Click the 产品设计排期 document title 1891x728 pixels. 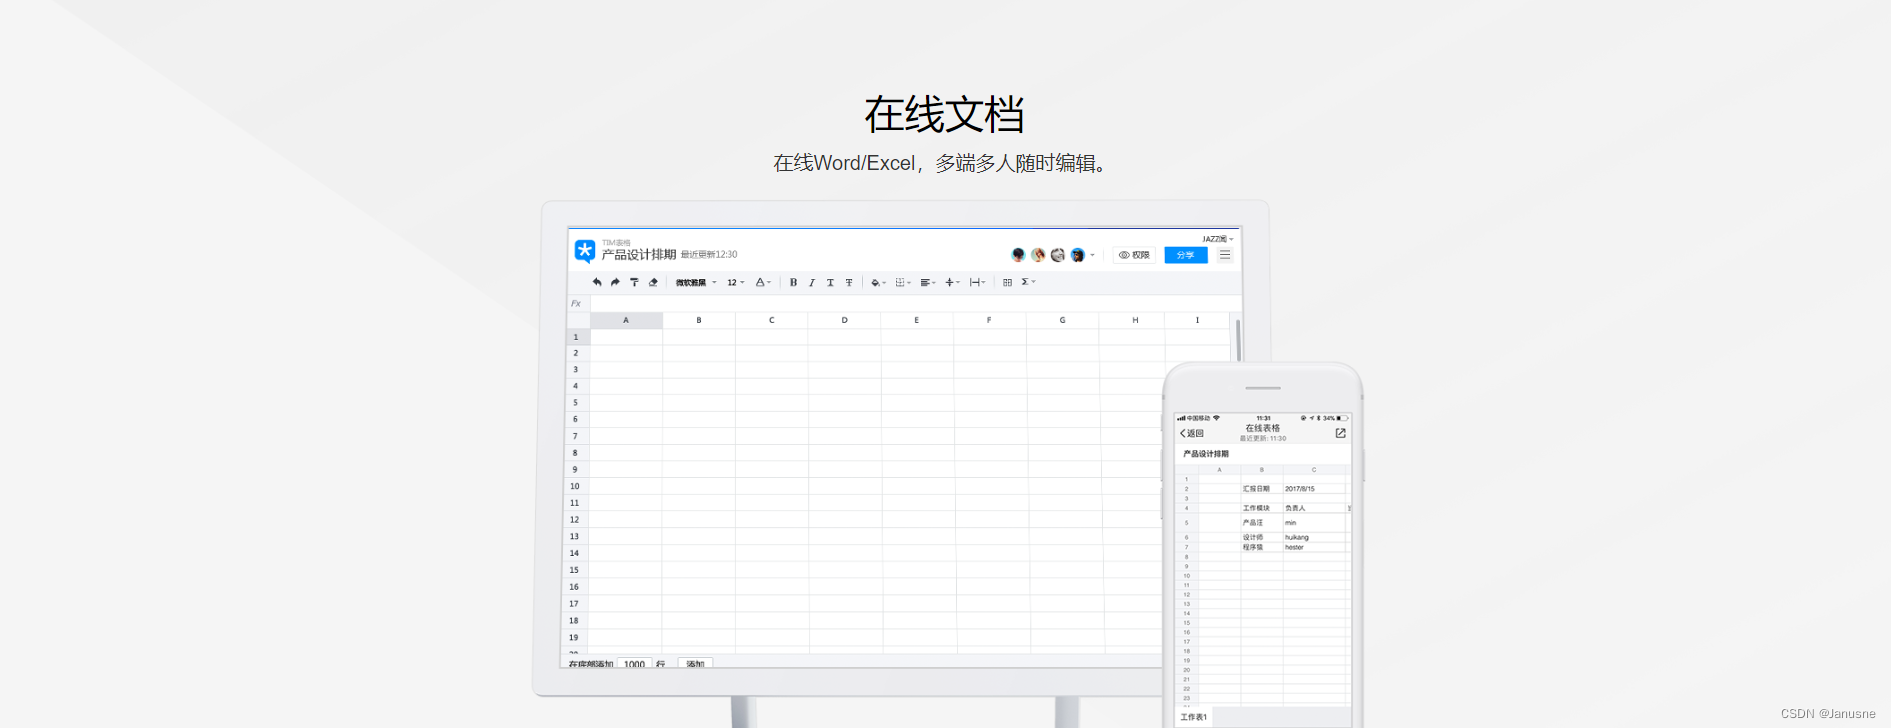(x=639, y=255)
